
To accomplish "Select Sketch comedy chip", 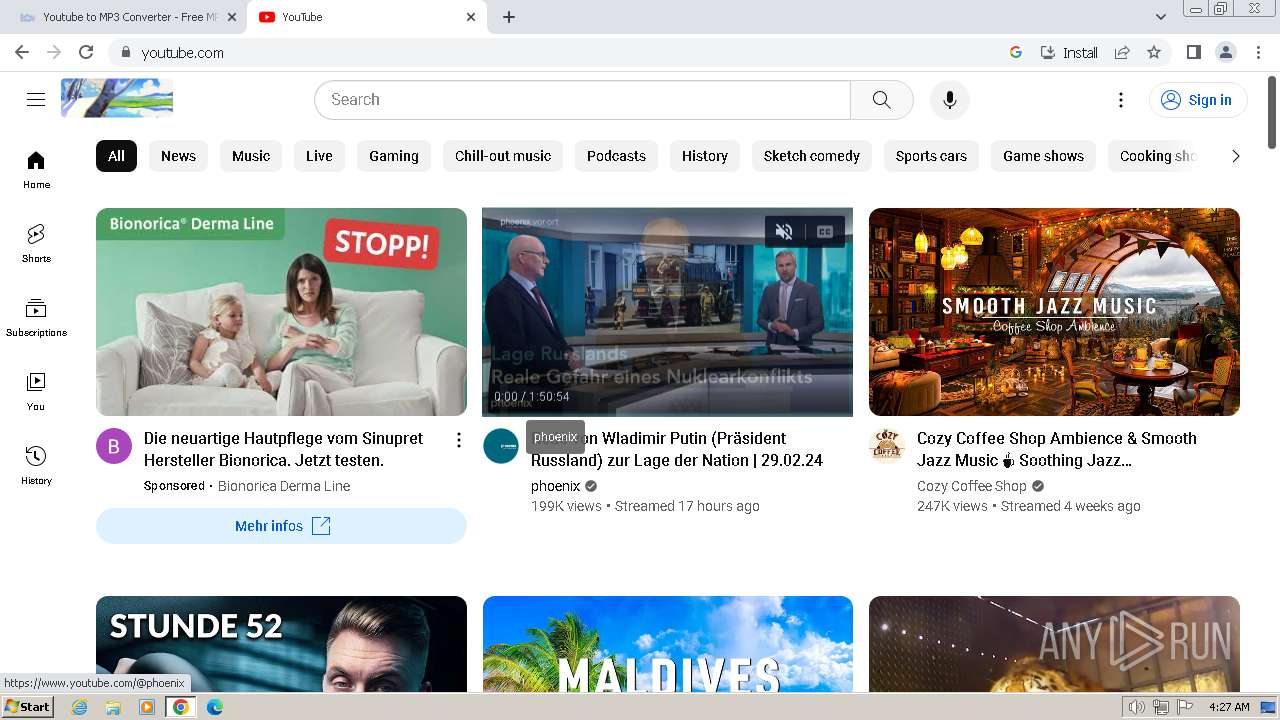I will click(812, 156).
